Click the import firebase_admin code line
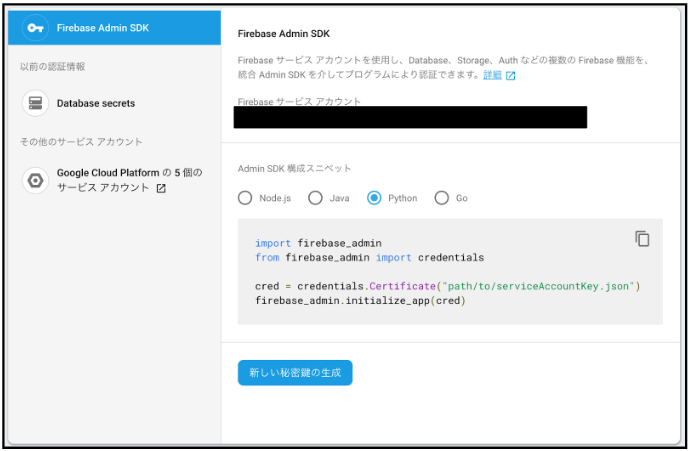Viewport: 691px width, 451px height. pyautogui.click(x=318, y=243)
